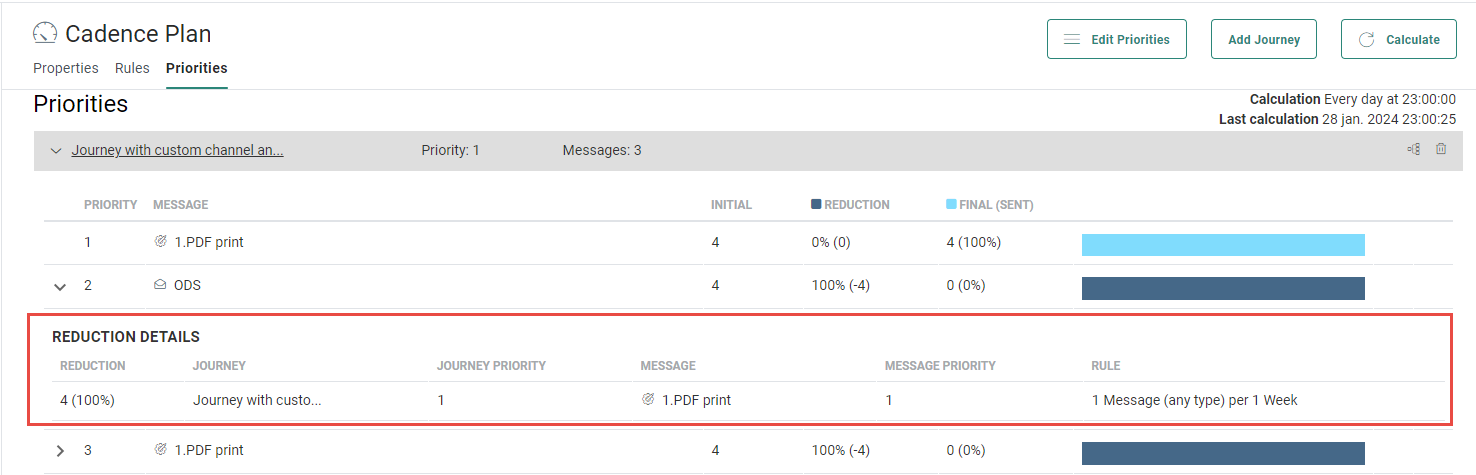Open the 'Journey with custom channel' link
1476x475 pixels.
[177, 150]
